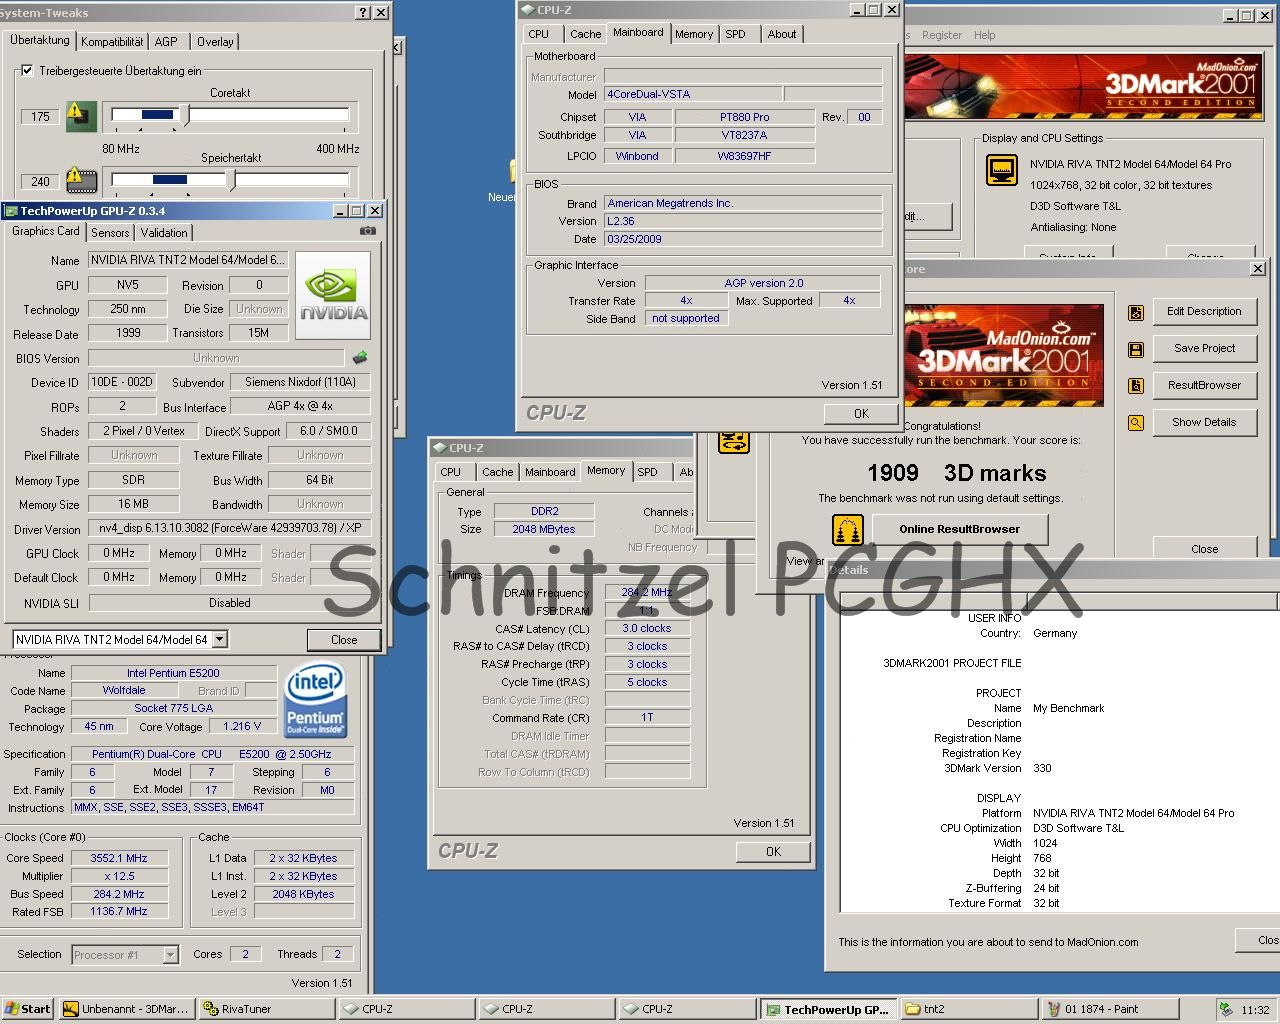1280x1024 pixels.
Task: Open SPD tab in CPU-Z Mainboard window
Action: (736, 34)
